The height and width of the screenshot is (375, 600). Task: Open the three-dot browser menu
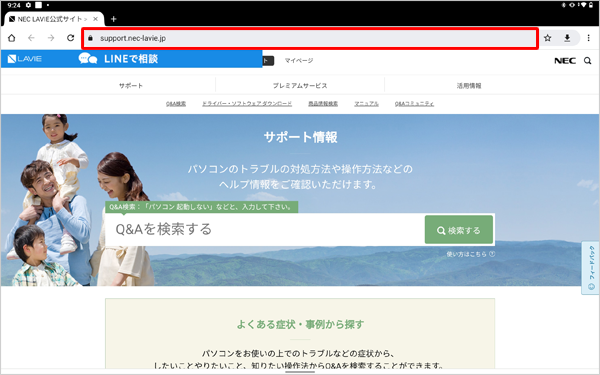click(x=589, y=38)
